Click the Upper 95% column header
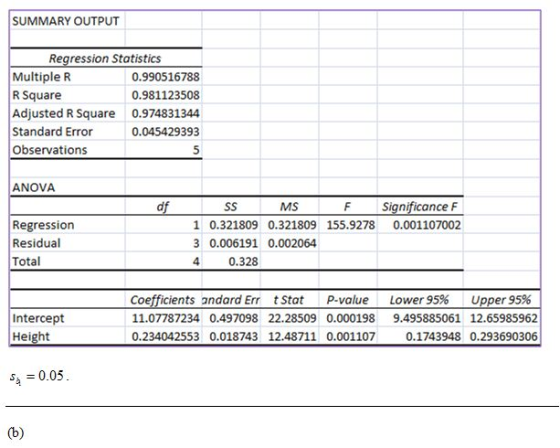 [x=501, y=300]
